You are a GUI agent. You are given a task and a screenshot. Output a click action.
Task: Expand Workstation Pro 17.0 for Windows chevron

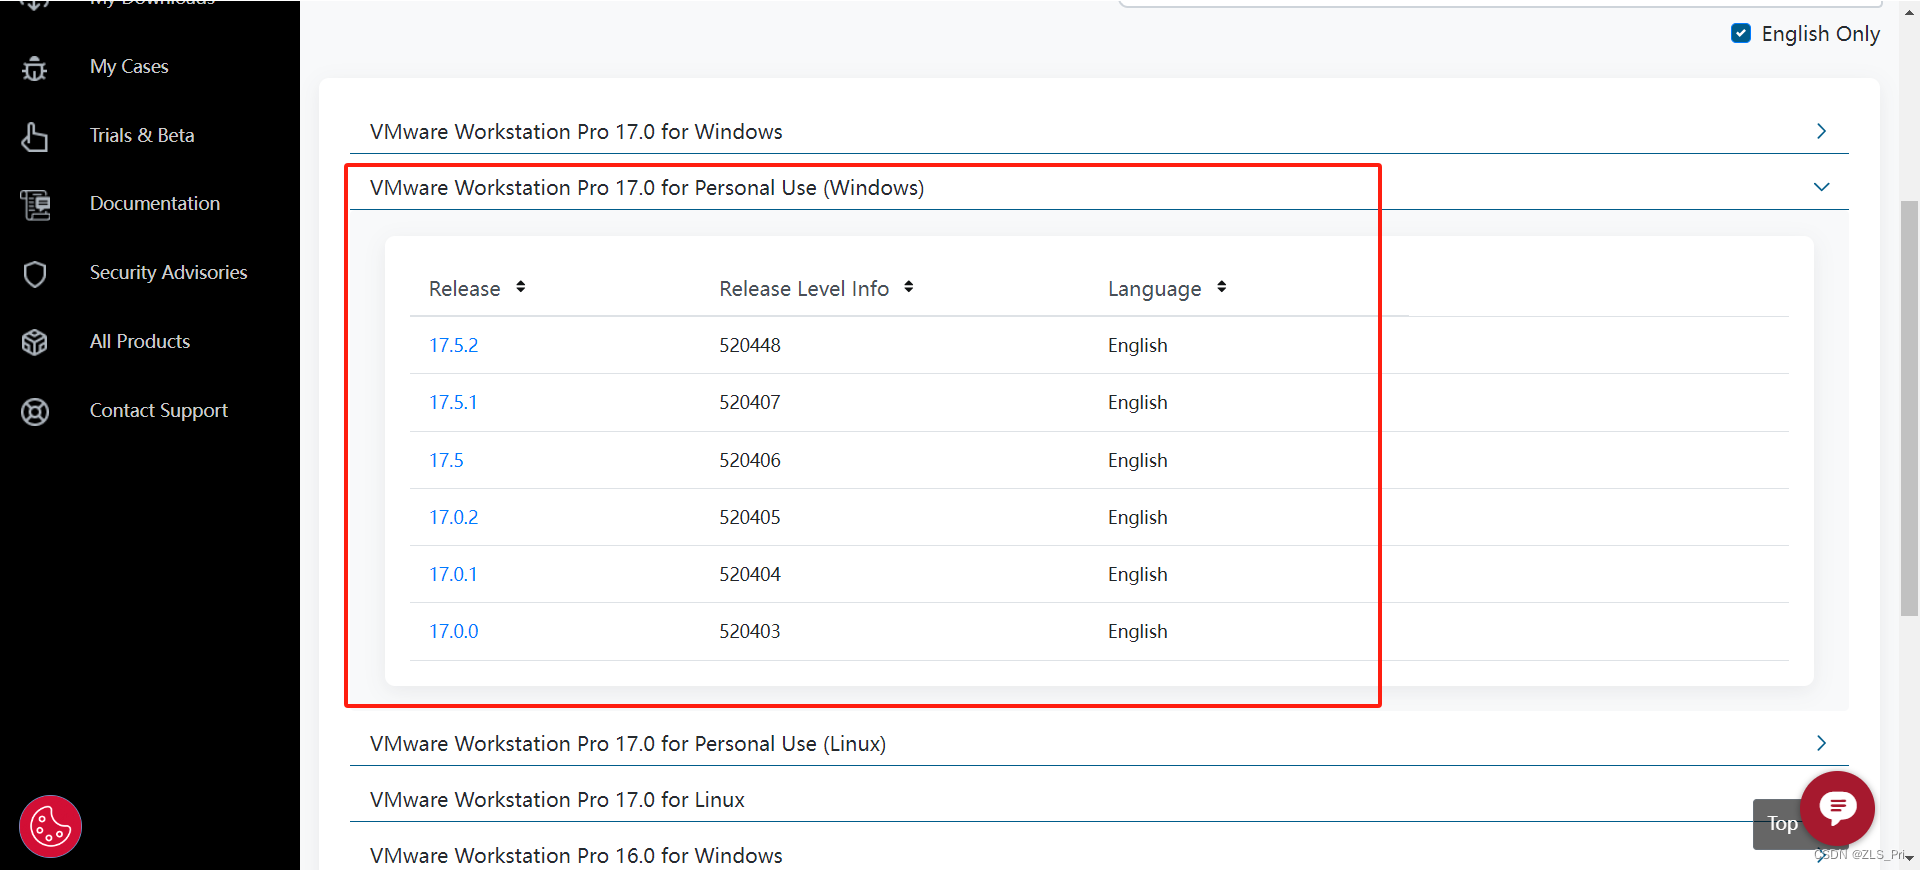tap(1821, 131)
